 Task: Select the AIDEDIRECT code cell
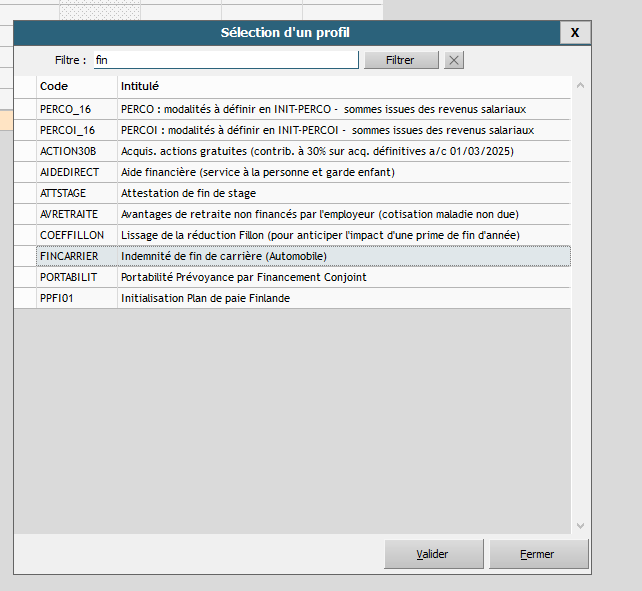(77, 172)
